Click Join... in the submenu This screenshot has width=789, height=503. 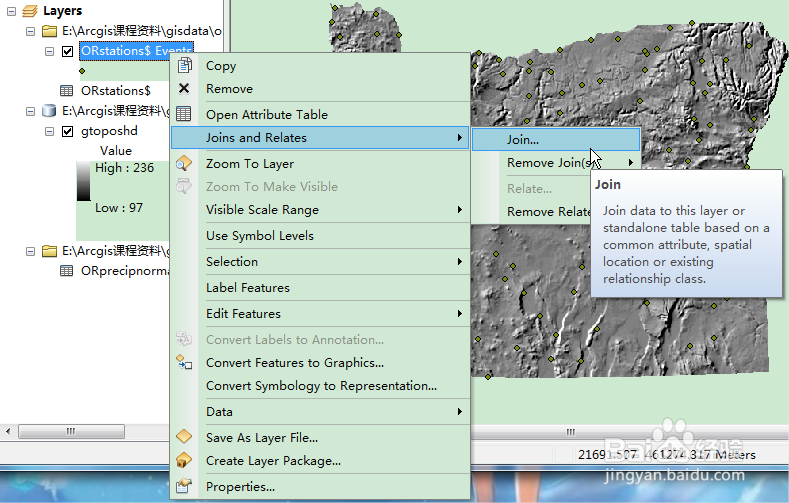[556, 139]
